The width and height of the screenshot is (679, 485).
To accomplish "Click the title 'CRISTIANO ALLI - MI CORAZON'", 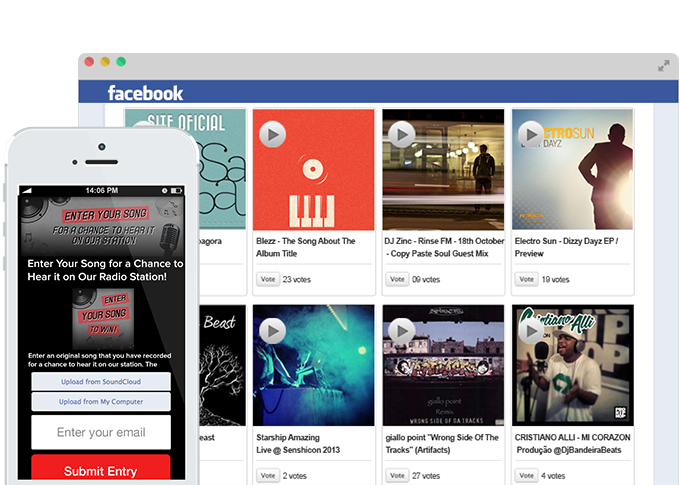I will tap(572, 437).
